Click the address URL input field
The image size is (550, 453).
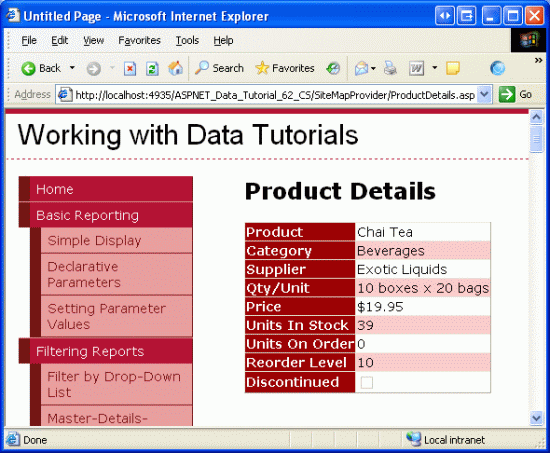pos(274,94)
